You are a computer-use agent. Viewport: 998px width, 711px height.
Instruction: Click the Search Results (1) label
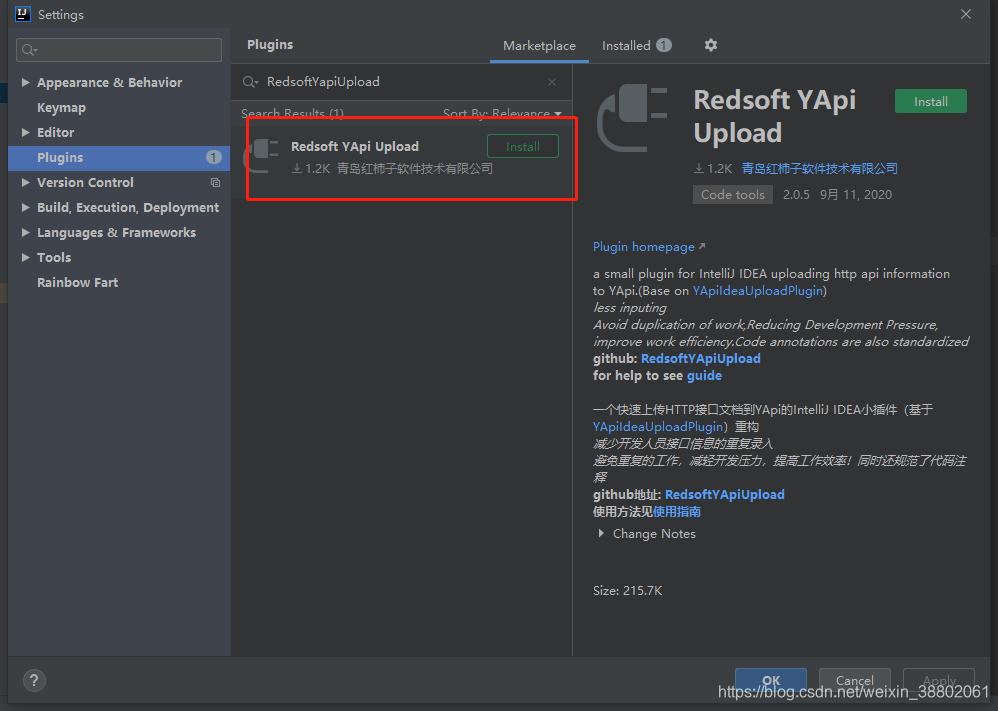tap(292, 113)
